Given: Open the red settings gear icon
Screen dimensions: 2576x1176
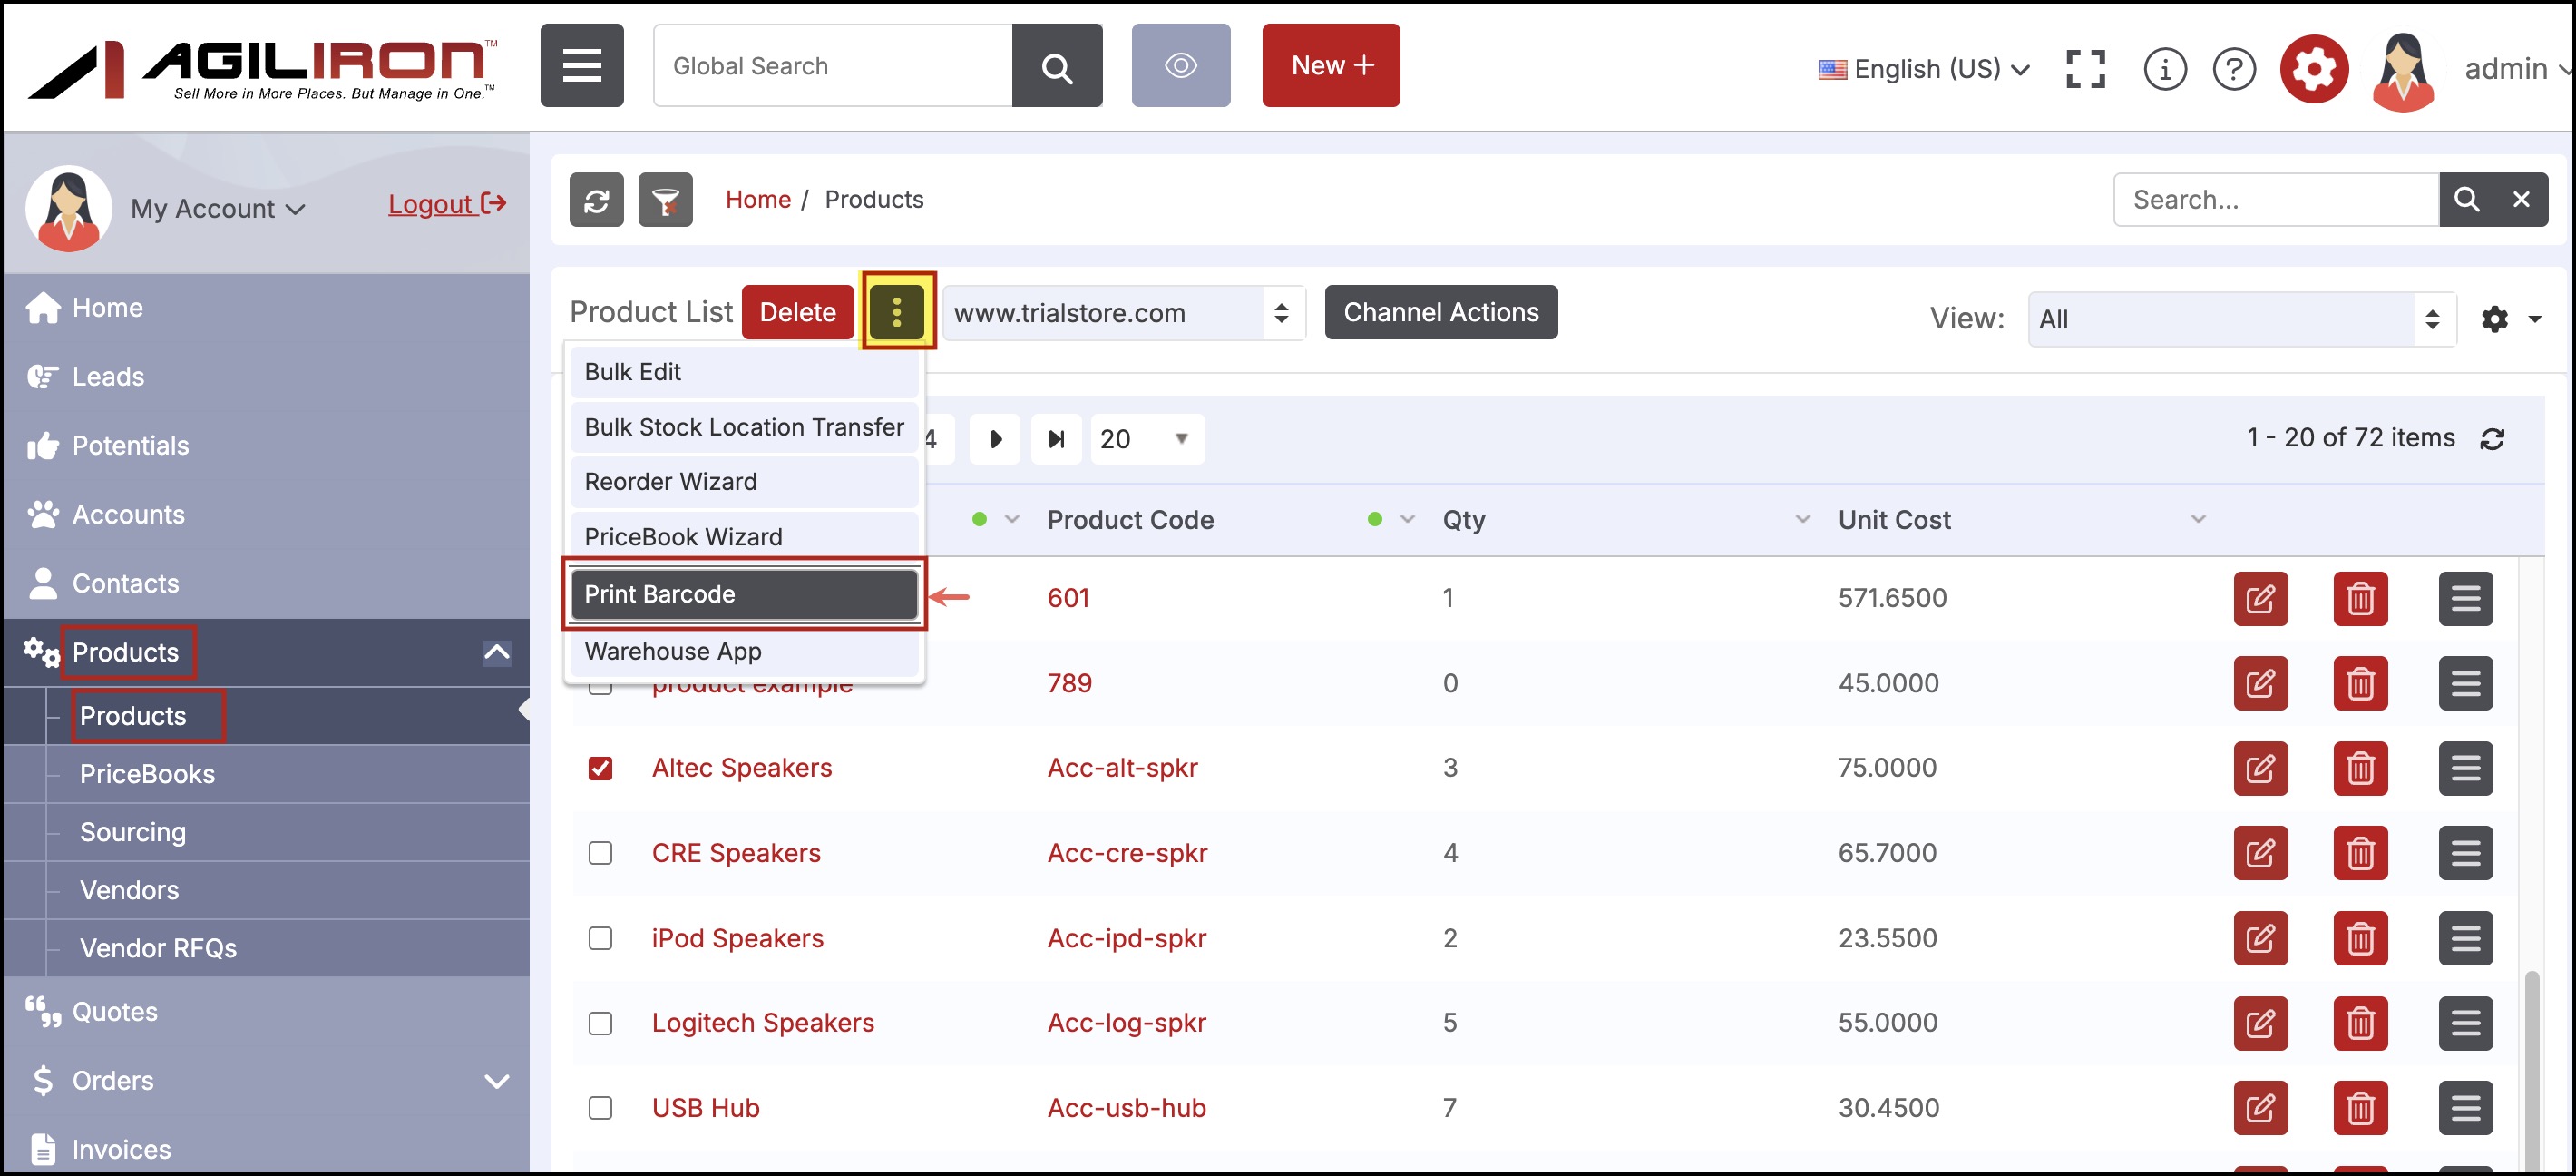Looking at the screenshot, I should [x=2312, y=68].
